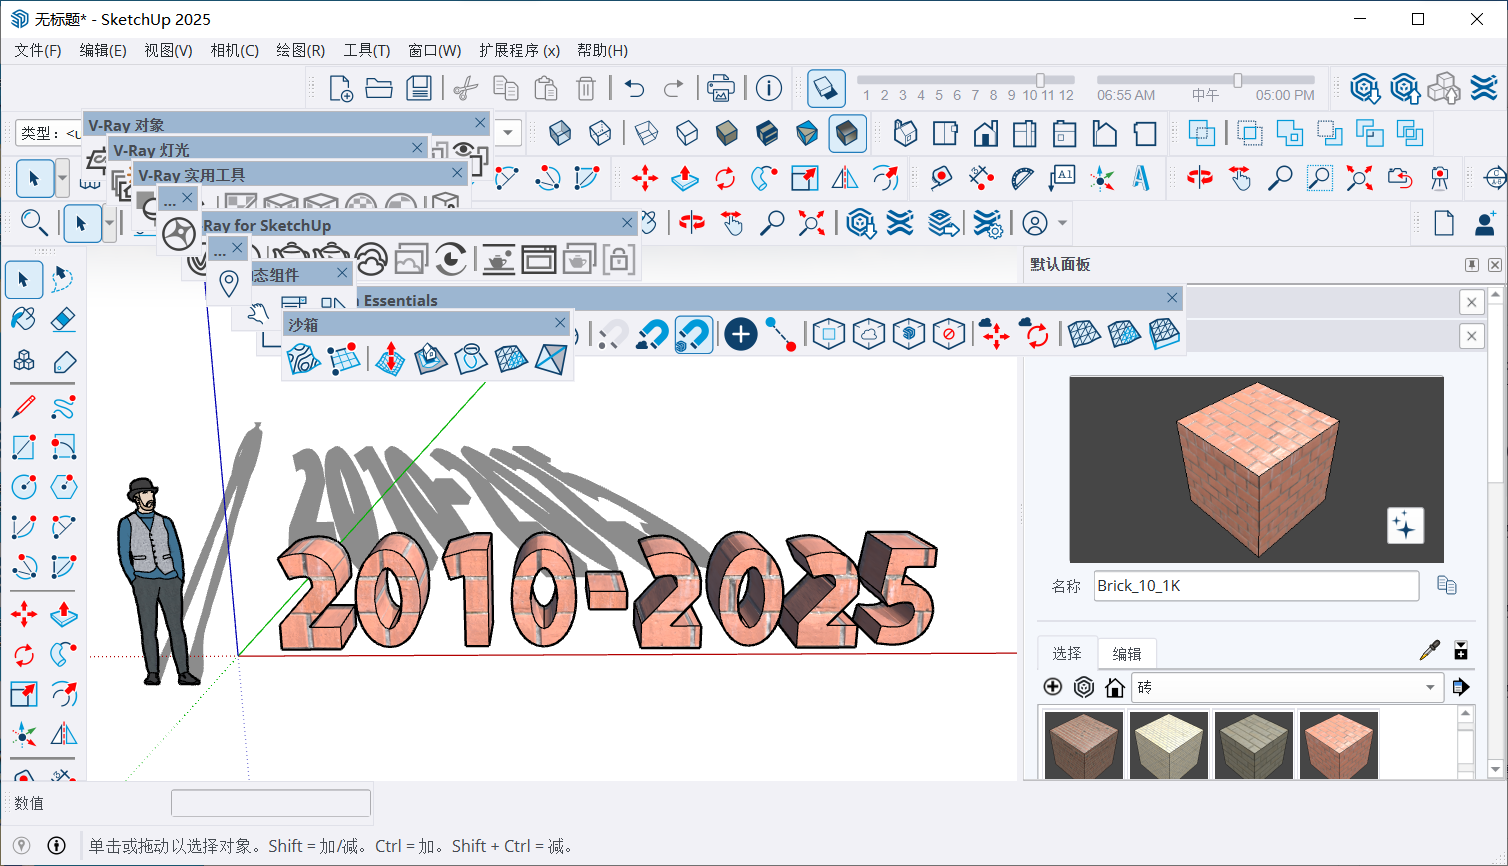
Task: Select the Eraser tool
Action: point(63,318)
